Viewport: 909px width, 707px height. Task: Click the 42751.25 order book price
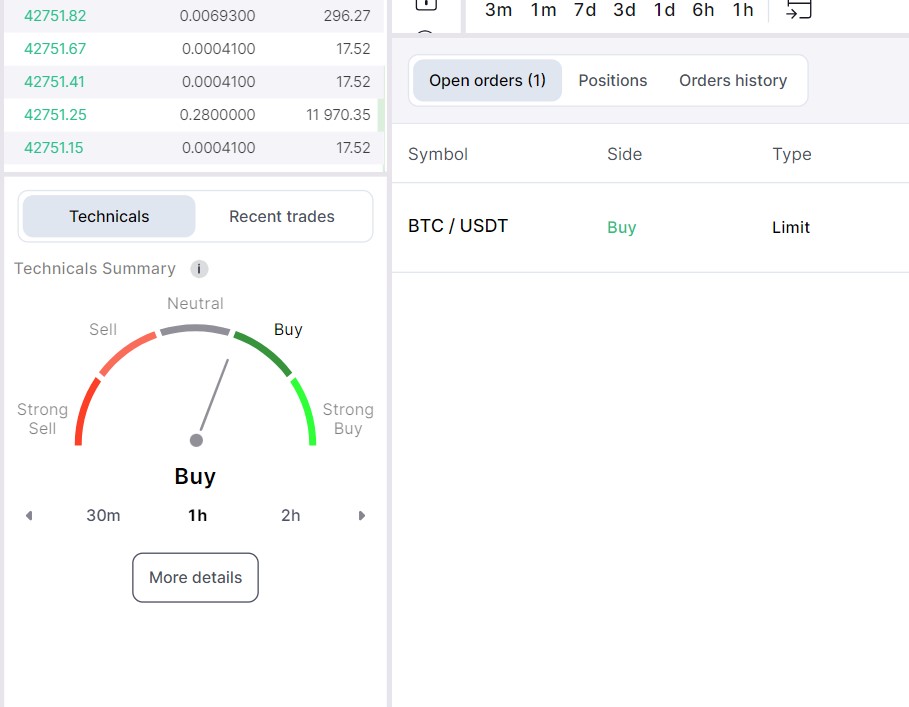55,115
